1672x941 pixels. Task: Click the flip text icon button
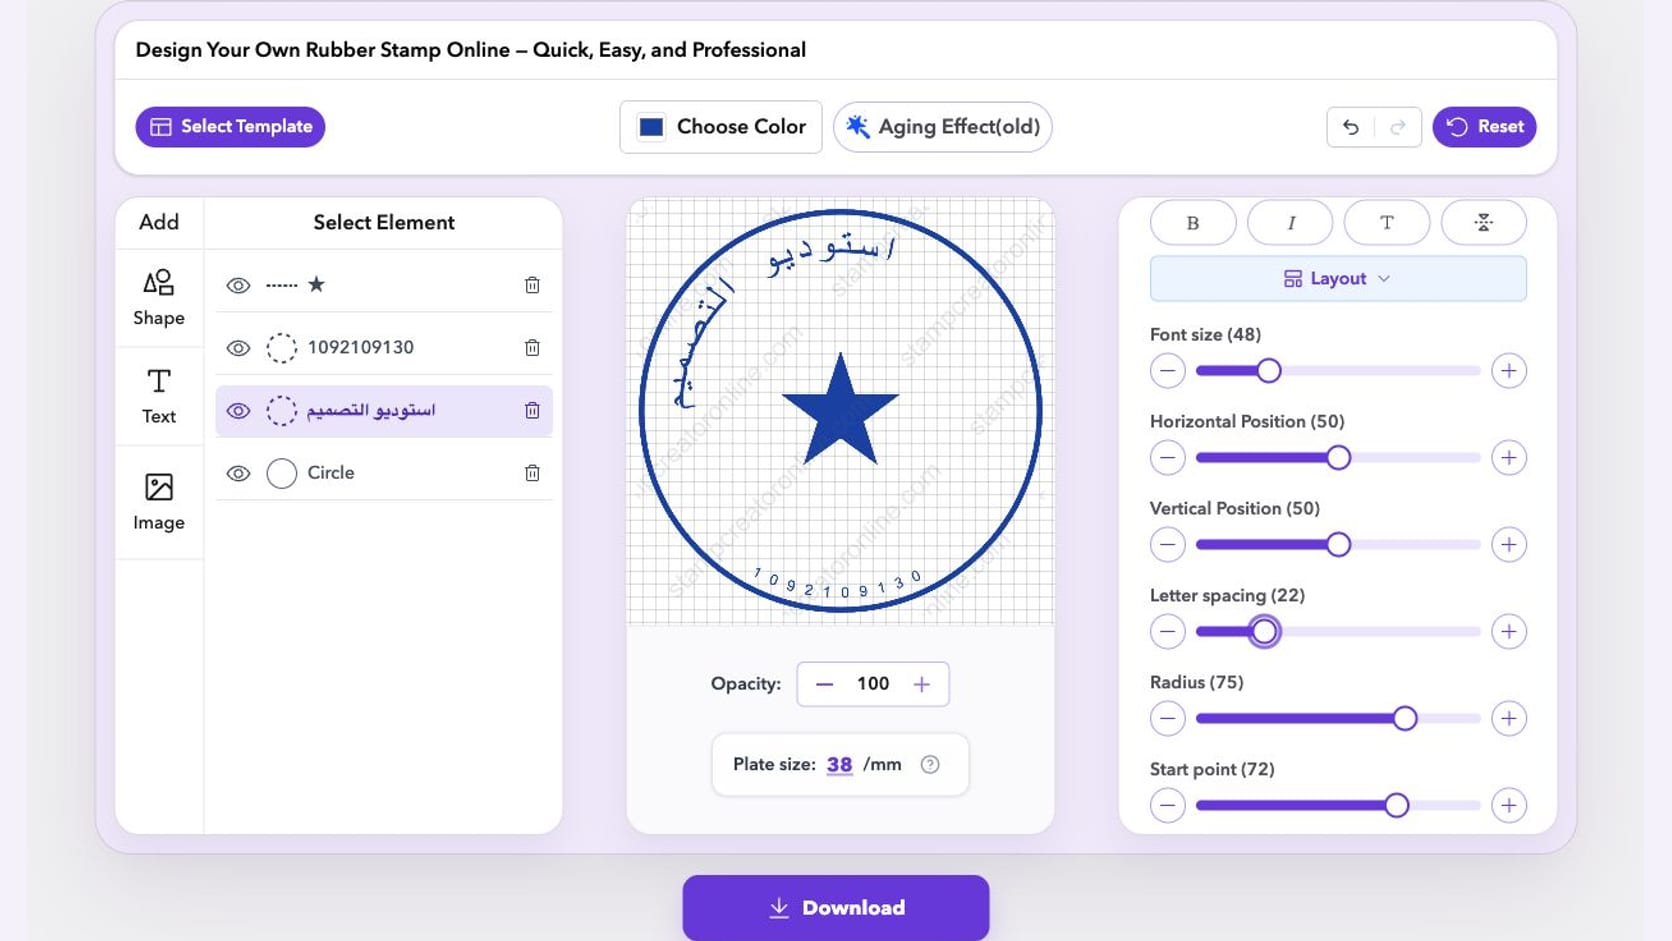pyautogui.click(x=1484, y=222)
